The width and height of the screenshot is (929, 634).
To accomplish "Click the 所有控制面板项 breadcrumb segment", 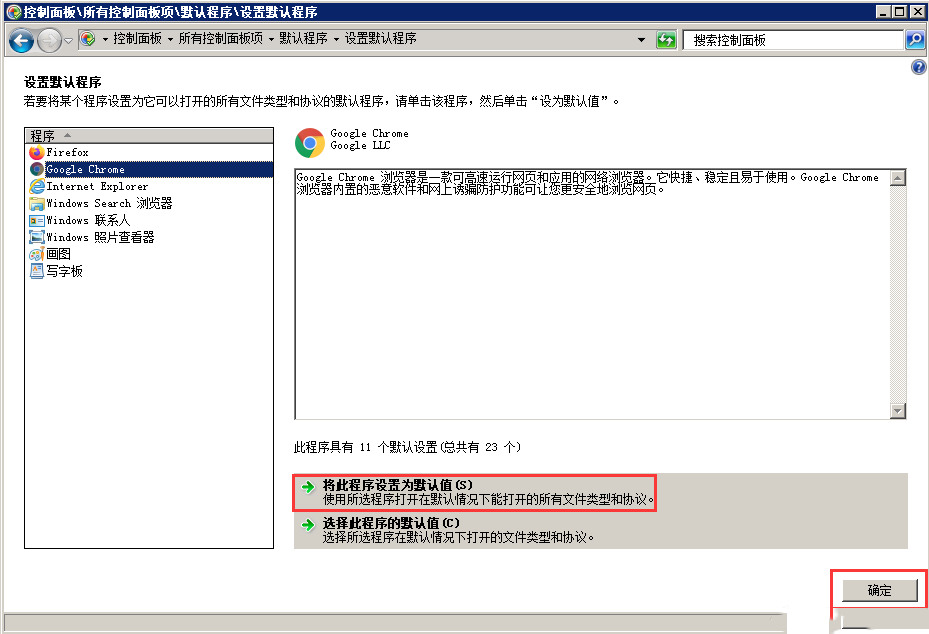I will [220, 39].
